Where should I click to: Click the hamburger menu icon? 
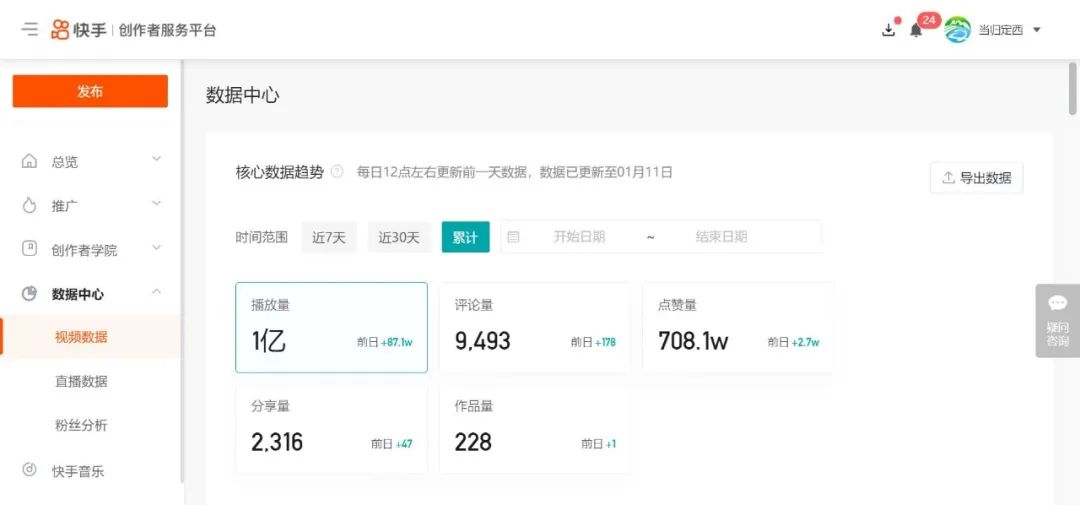[x=30, y=30]
